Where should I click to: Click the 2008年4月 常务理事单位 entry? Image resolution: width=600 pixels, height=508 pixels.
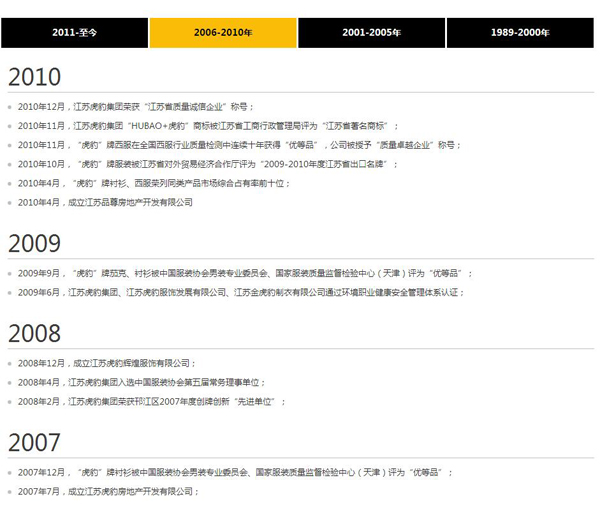[x=140, y=382]
